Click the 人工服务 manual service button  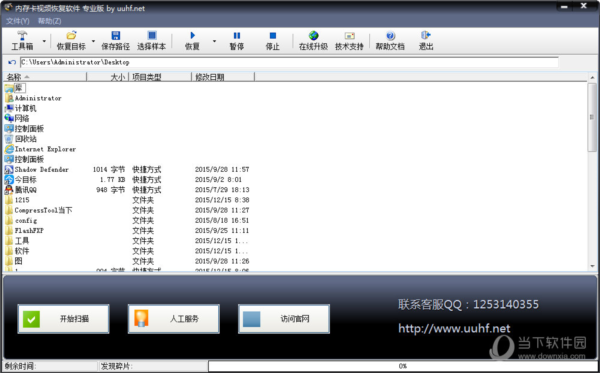point(174,319)
